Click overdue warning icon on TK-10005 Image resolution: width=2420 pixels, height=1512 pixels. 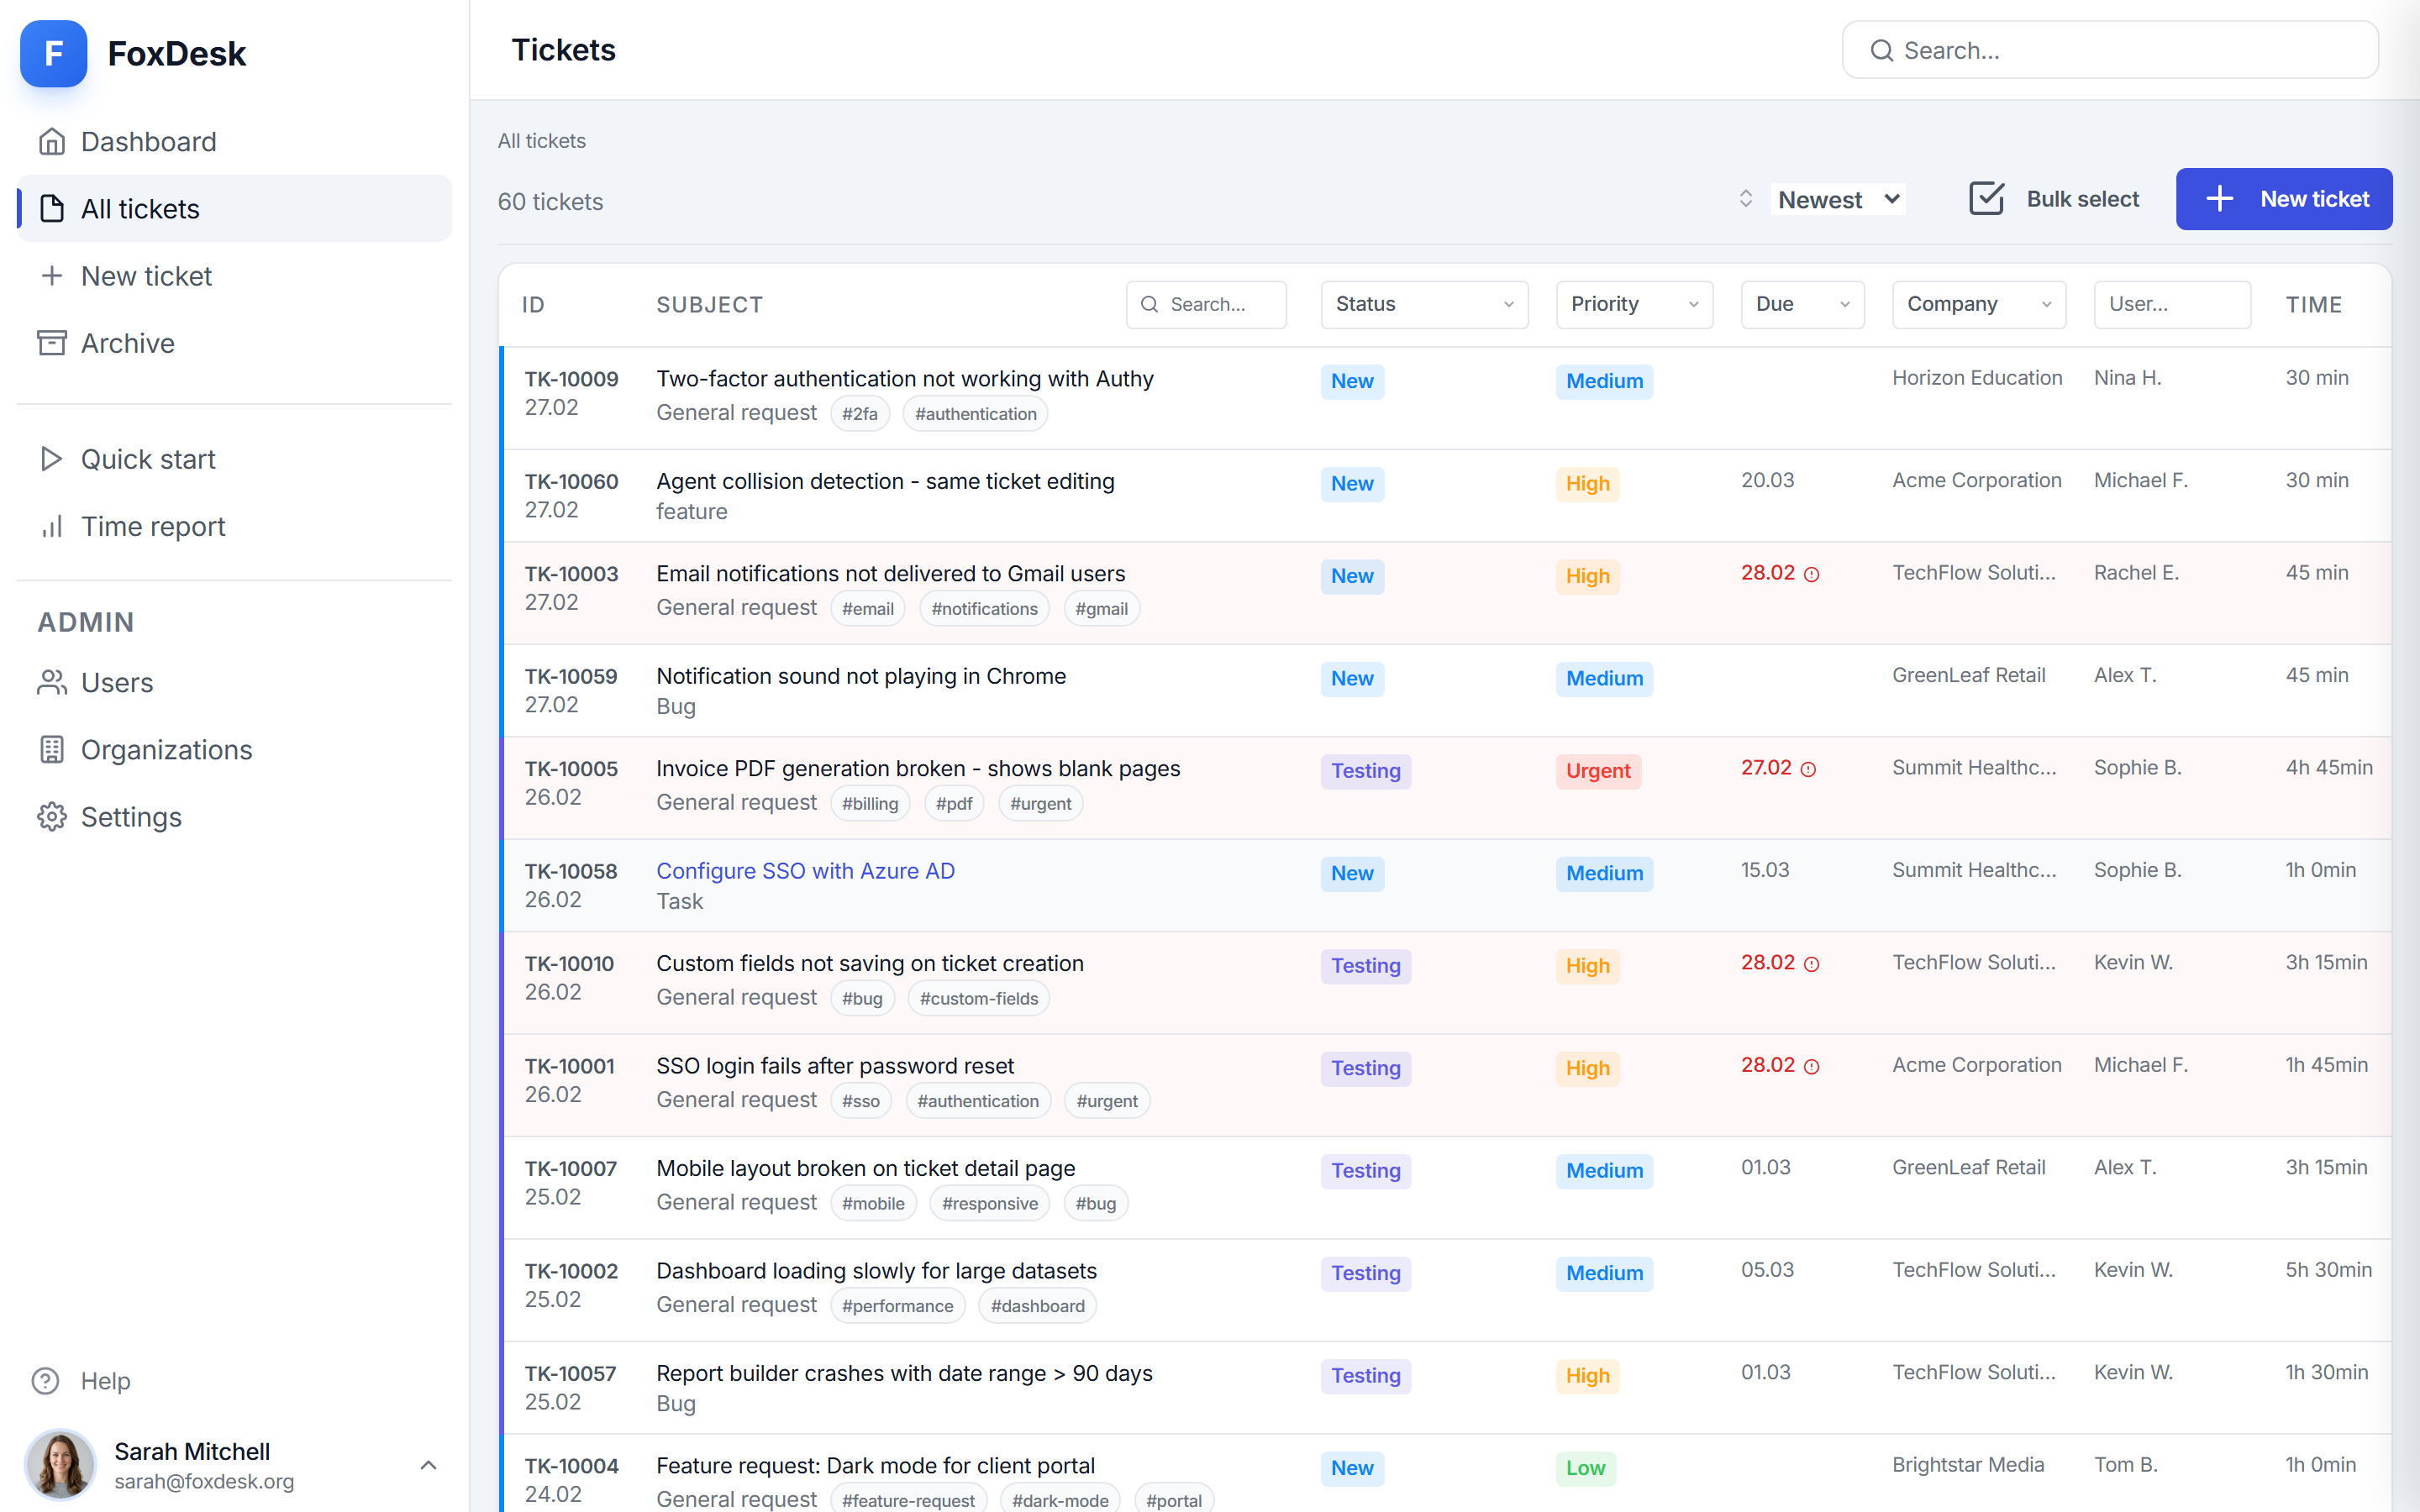click(x=1808, y=769)
